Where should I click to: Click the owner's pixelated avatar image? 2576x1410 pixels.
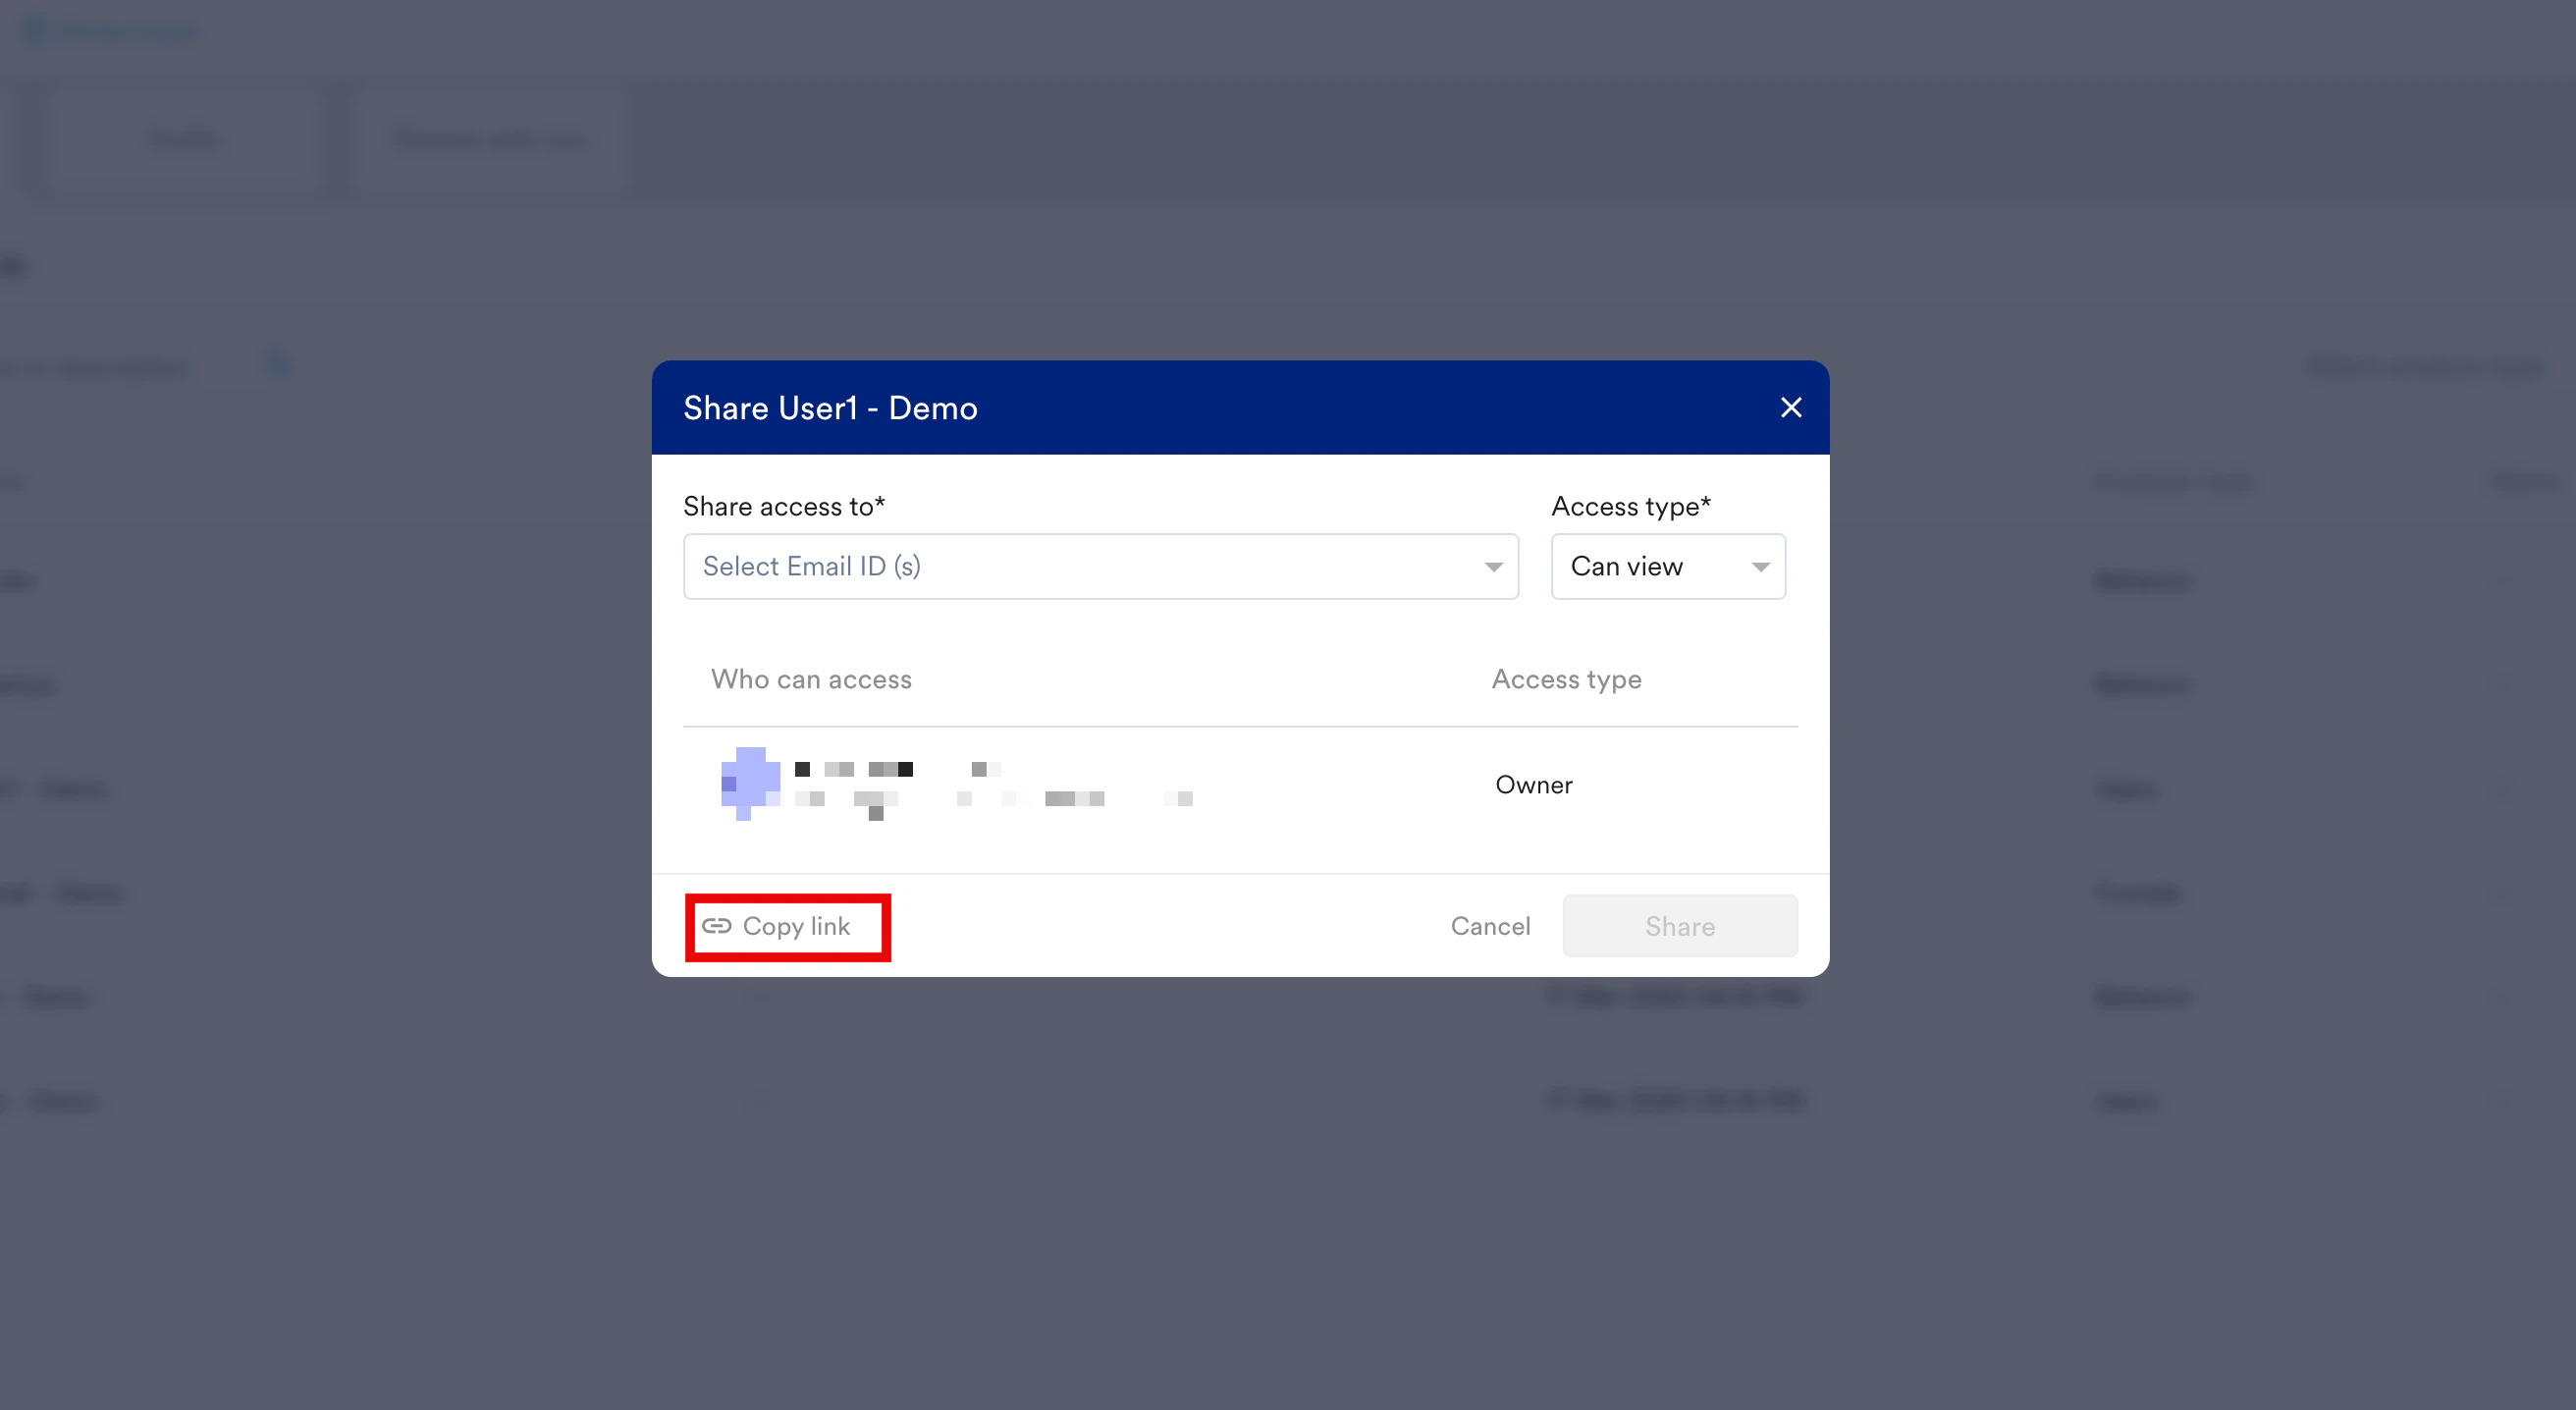pos(750,783)
